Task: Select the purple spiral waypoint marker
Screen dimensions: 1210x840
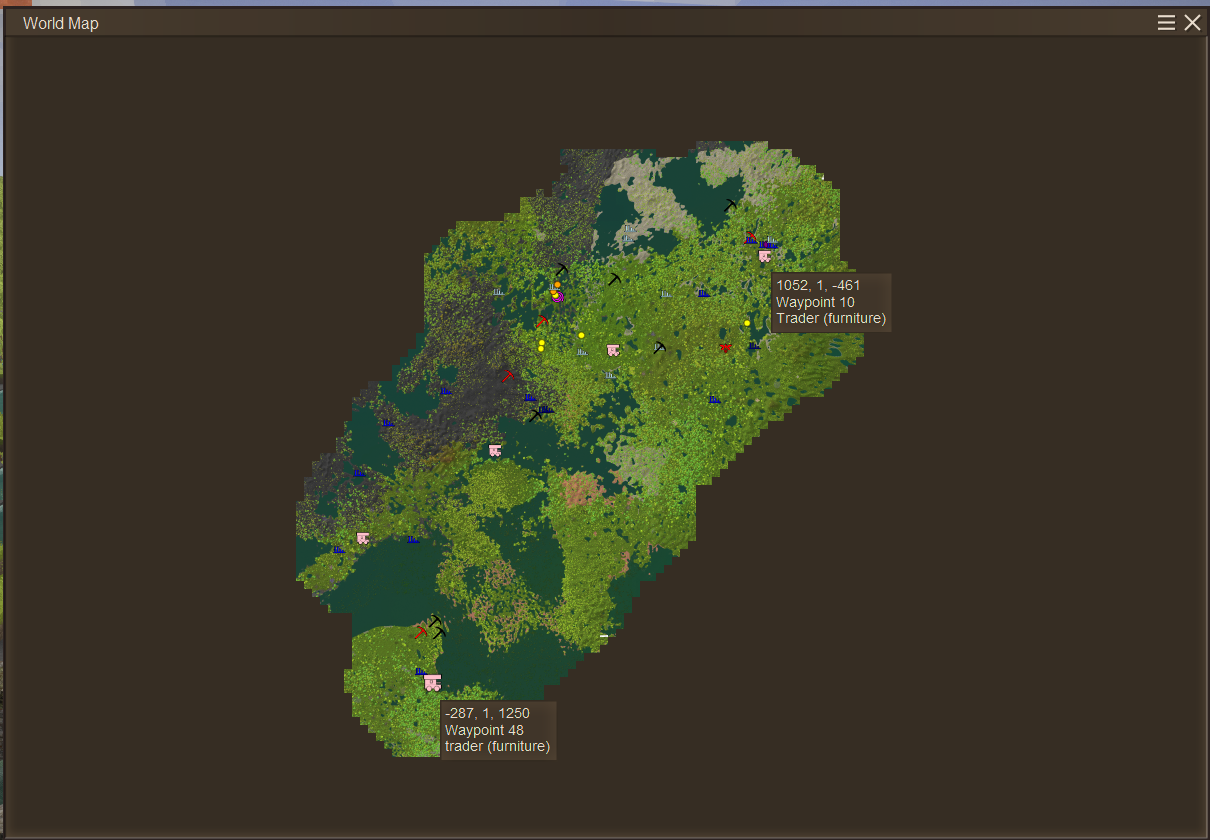Action: point(558,296)
